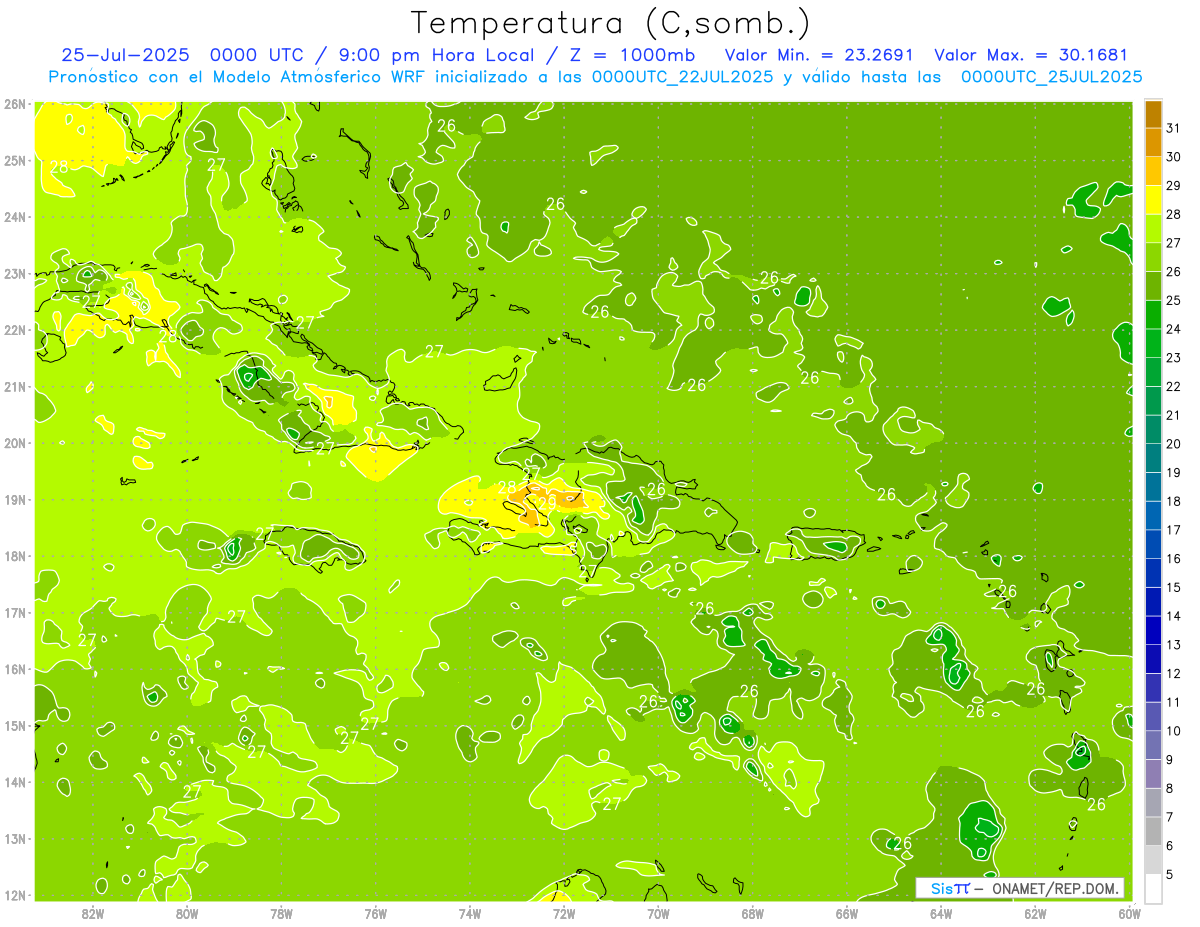Click longitude axis label "70W"
This screenshot has width=1200, height=927.
click(x=658, y=913)
